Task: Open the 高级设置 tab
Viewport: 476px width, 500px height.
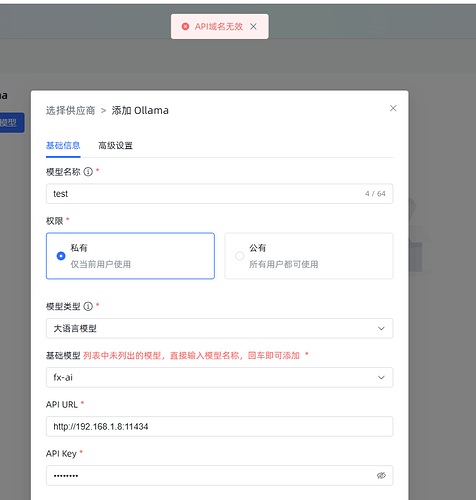Action: [x=115, y=146]
